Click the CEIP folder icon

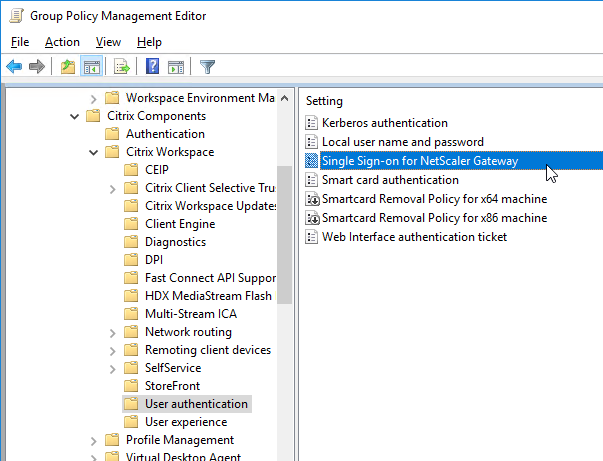(131, 170)
